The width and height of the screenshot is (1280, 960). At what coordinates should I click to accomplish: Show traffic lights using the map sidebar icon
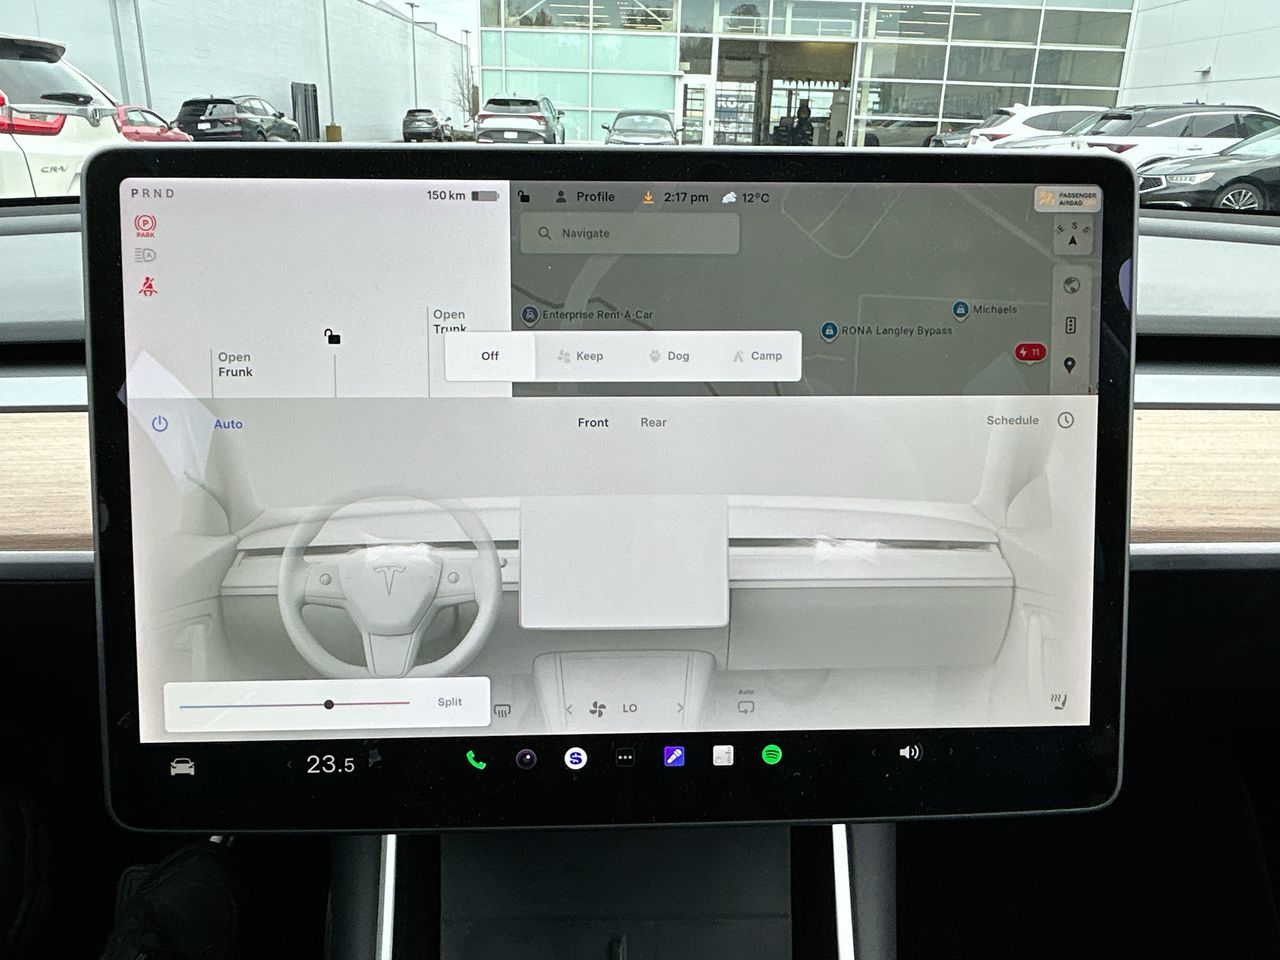coord(1070,323)
